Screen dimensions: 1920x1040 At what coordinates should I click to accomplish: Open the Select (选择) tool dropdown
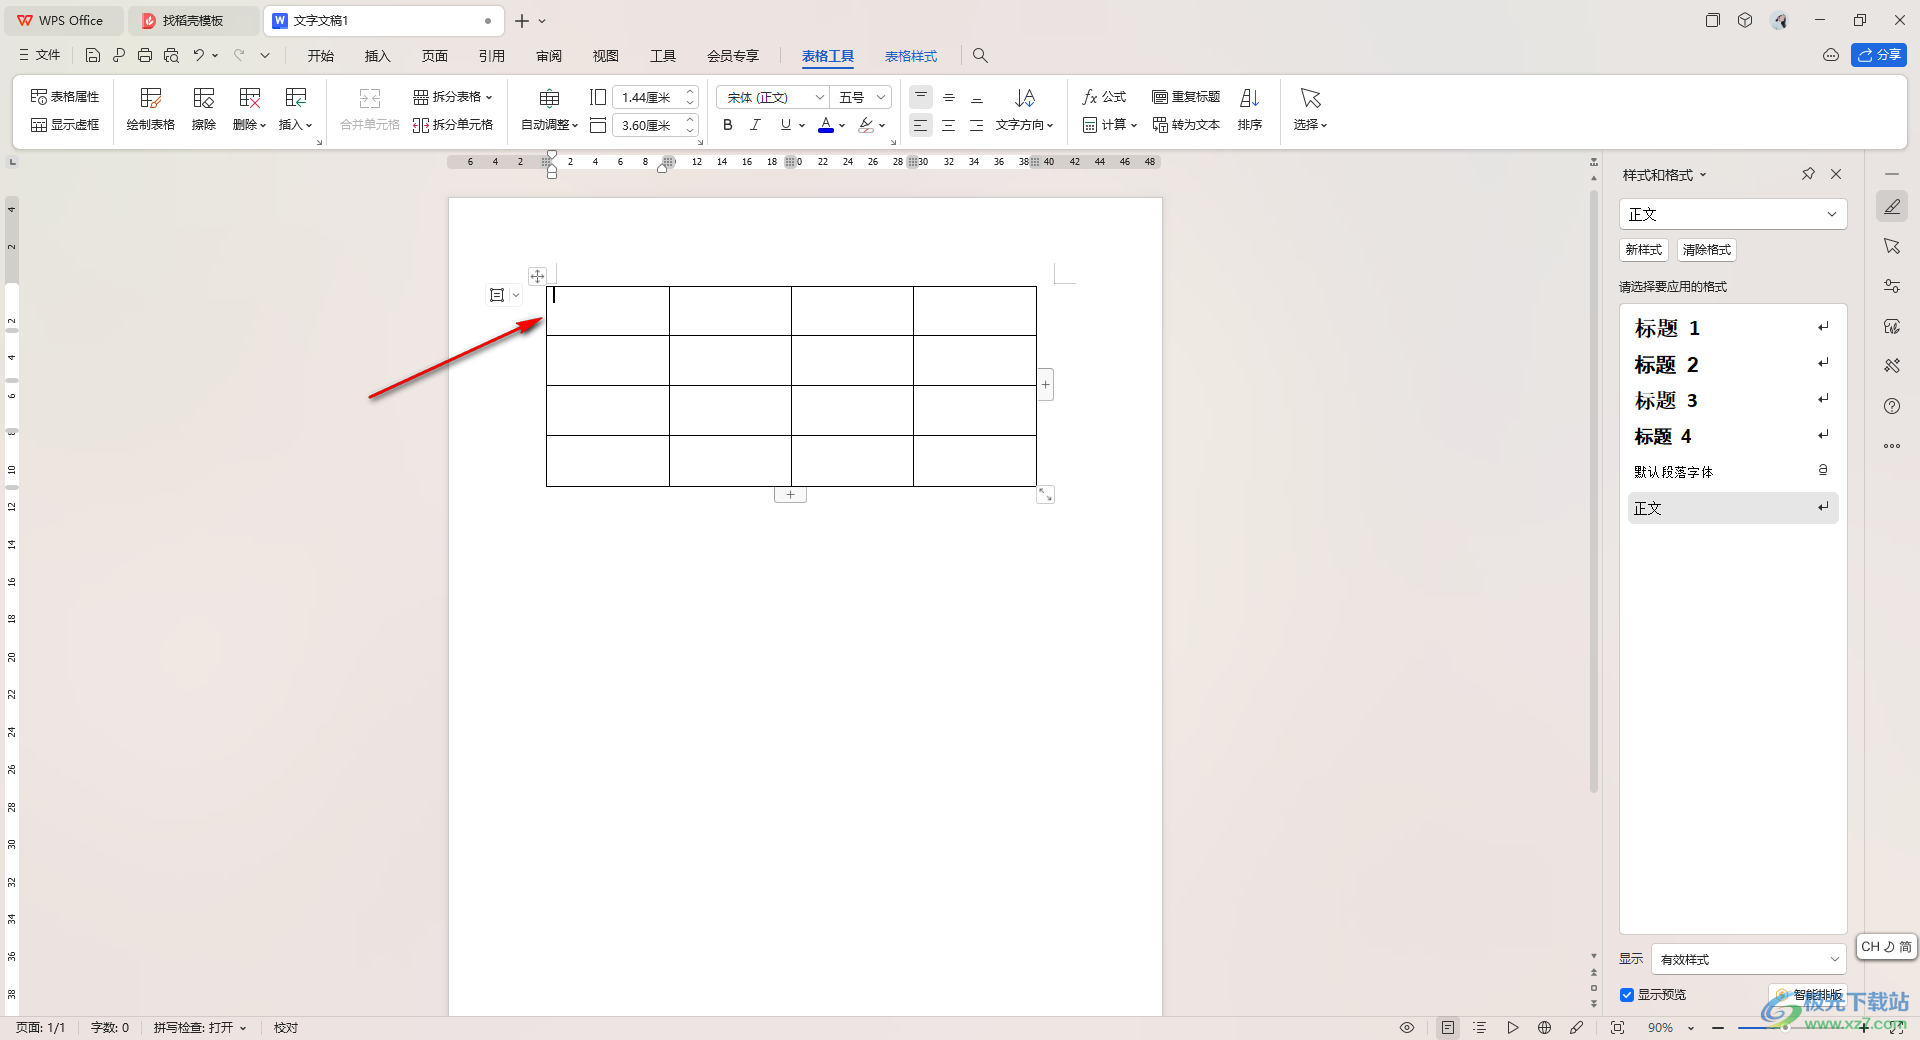(x=1310, y=109)
